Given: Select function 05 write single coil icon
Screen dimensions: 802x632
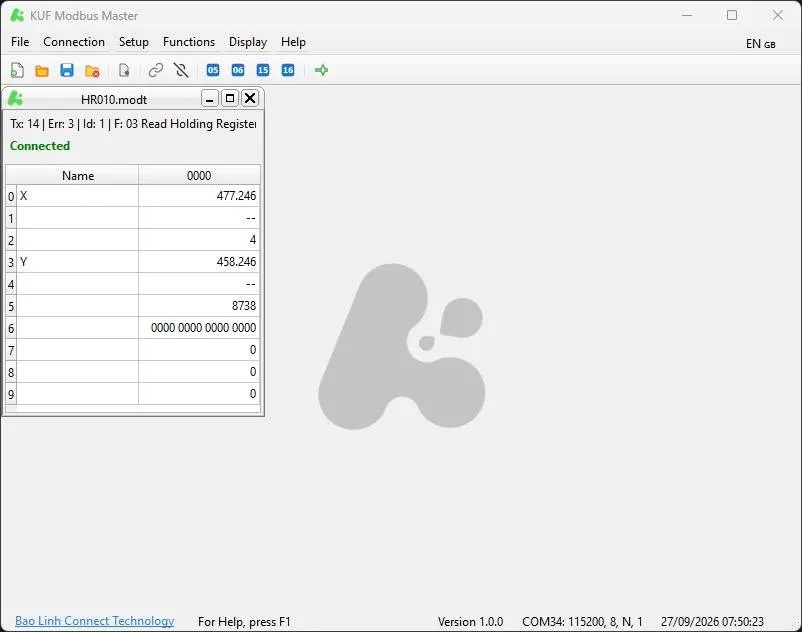Looking at the screenshot, I should pyautogui.click(x=213, y=70).
